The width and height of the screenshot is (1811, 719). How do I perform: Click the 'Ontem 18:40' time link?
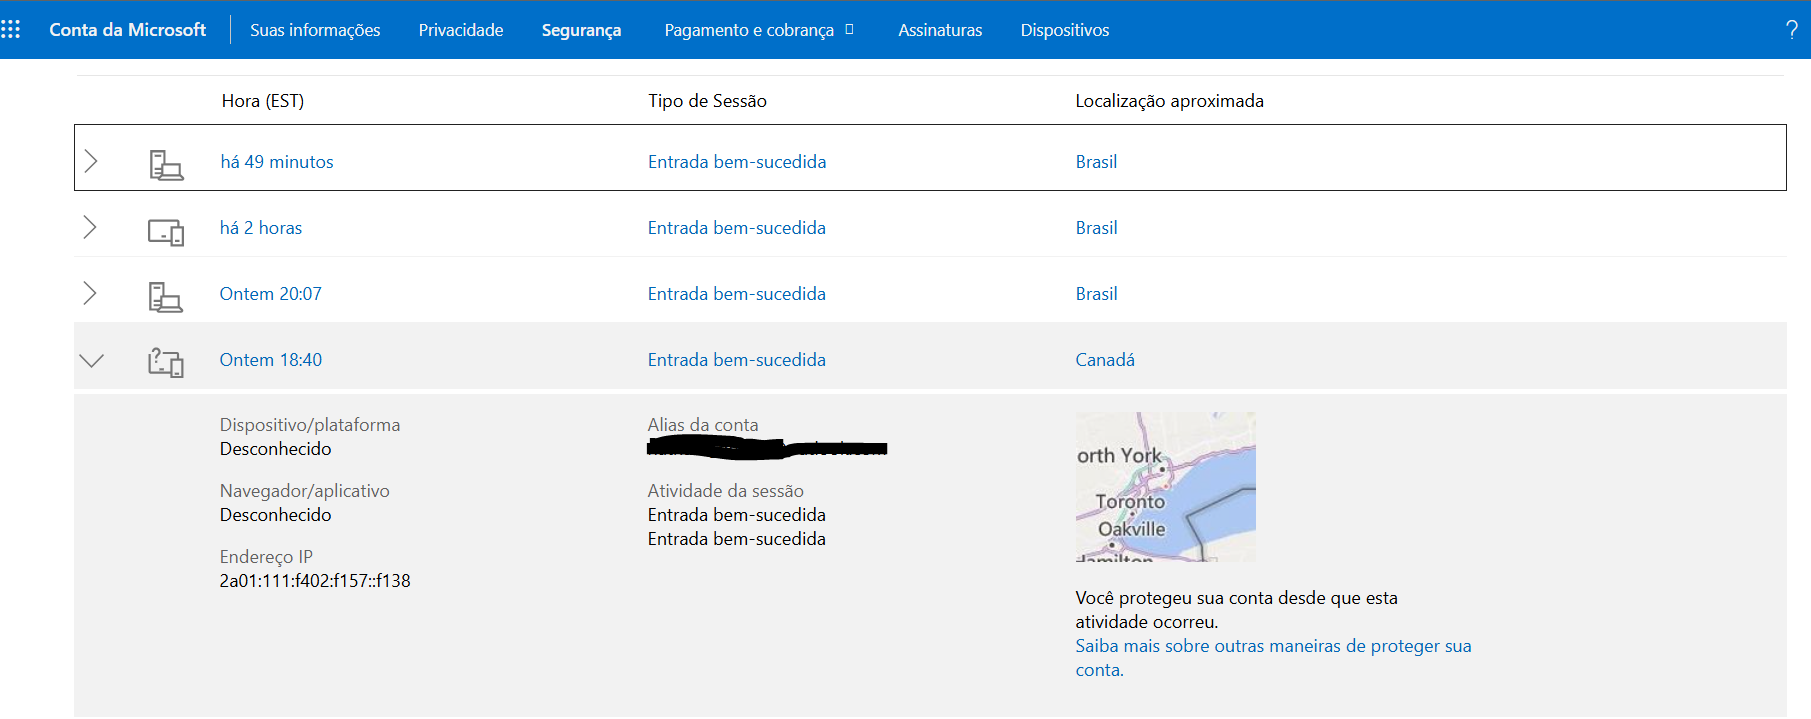pyautogui.click(x=271, y=360)
